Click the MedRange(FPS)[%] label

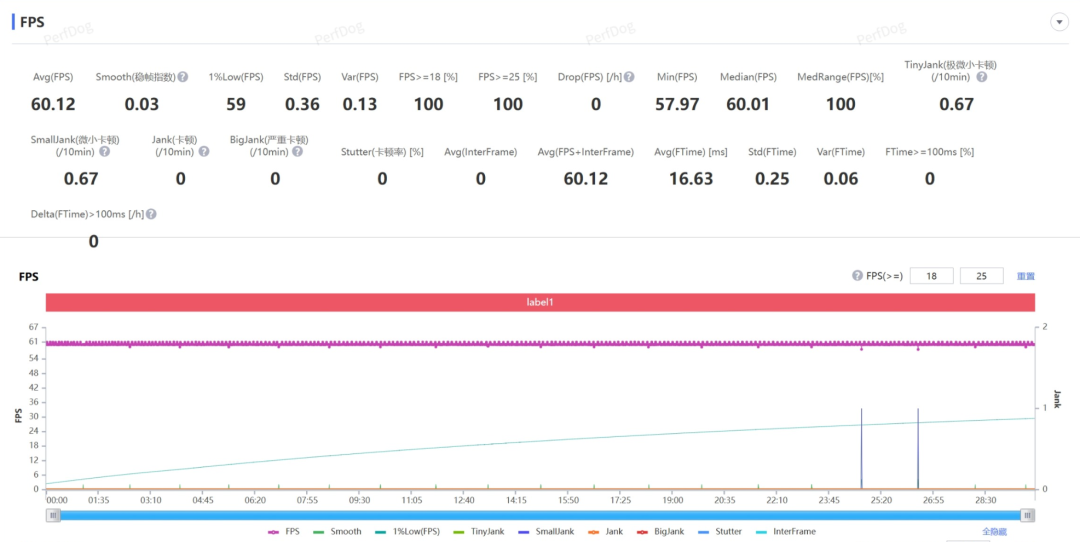(x=840, y=76)
